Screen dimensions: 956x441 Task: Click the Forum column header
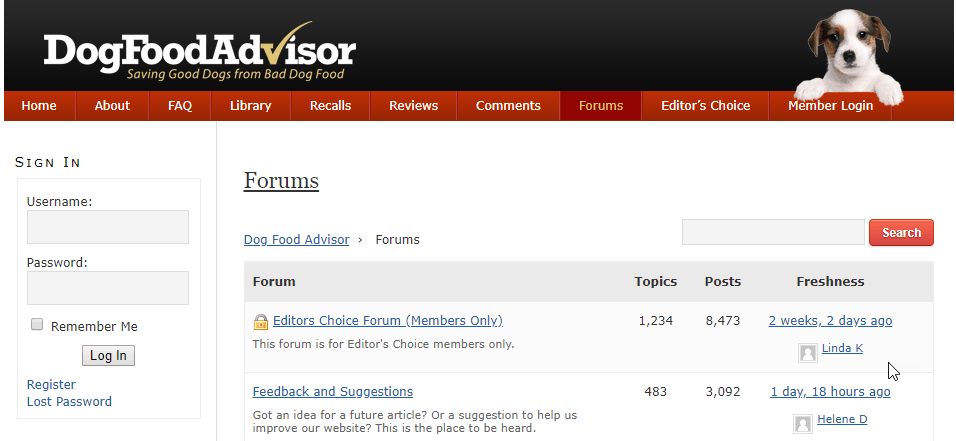274,282
